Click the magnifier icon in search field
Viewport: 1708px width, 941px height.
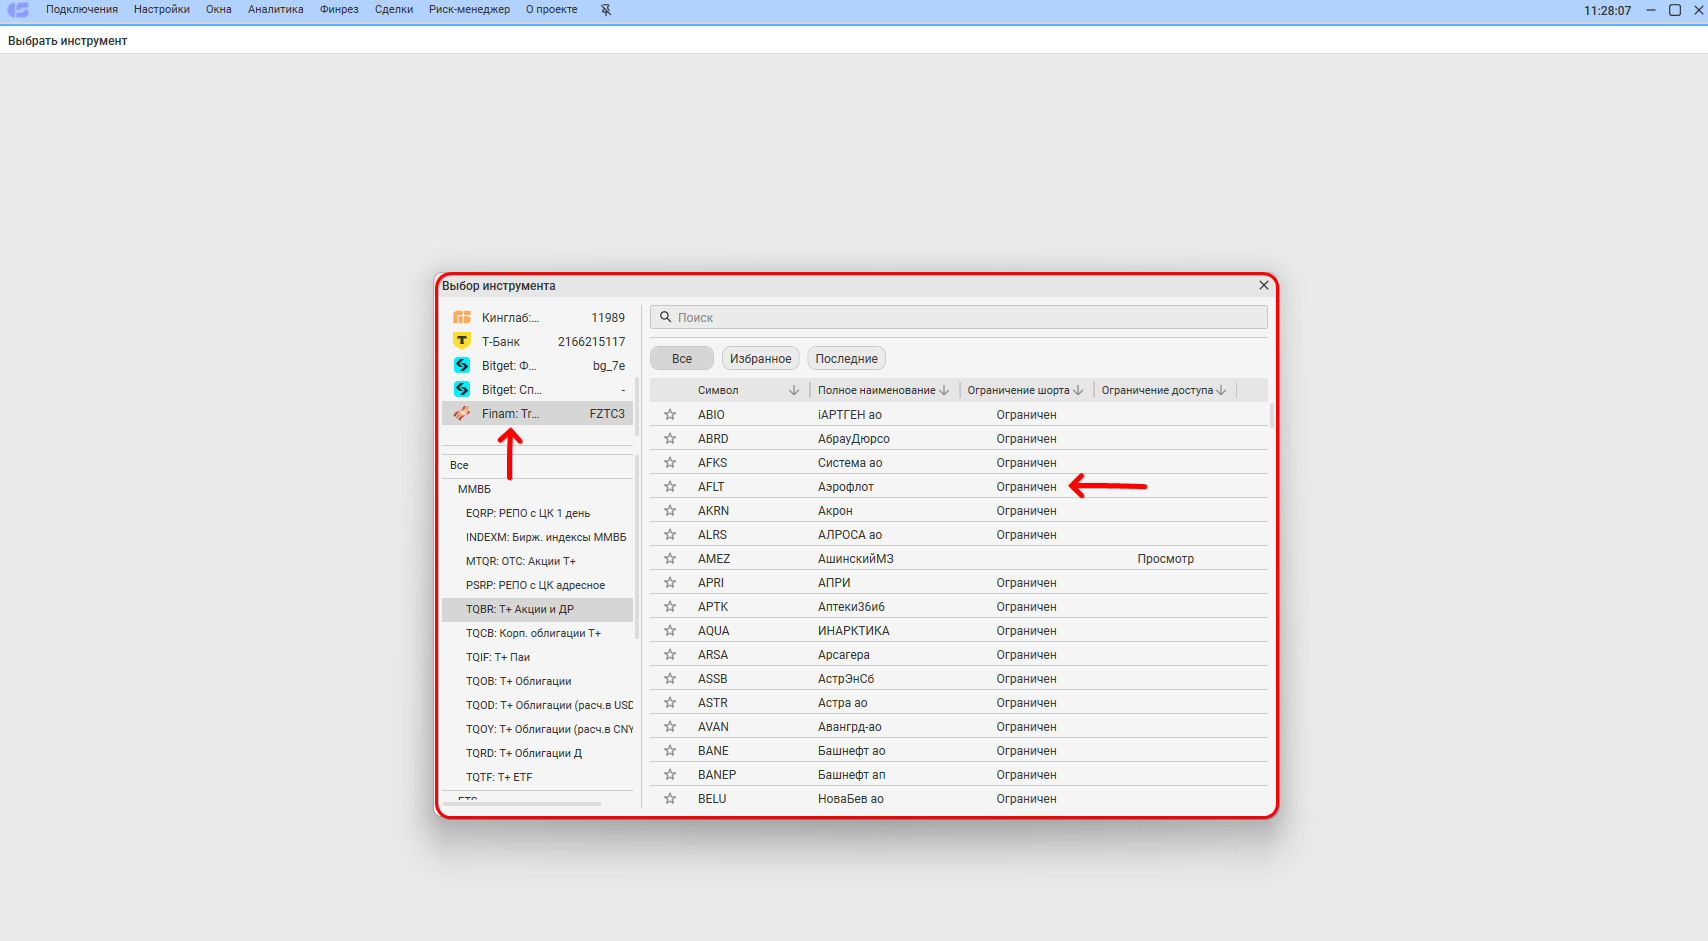click(x=665, y=317)
